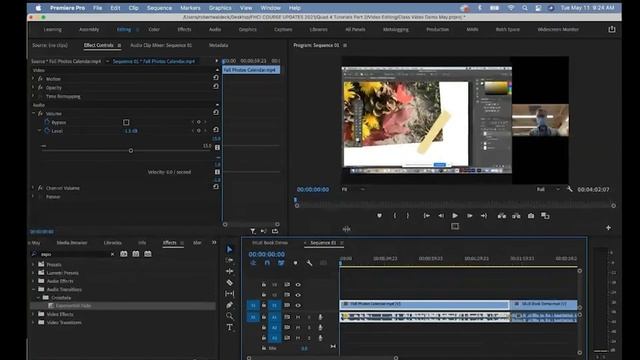This screenshot has height=360, width=640.
Task: Select the Track Select Forward tool
Action: (x=229, y=260)
